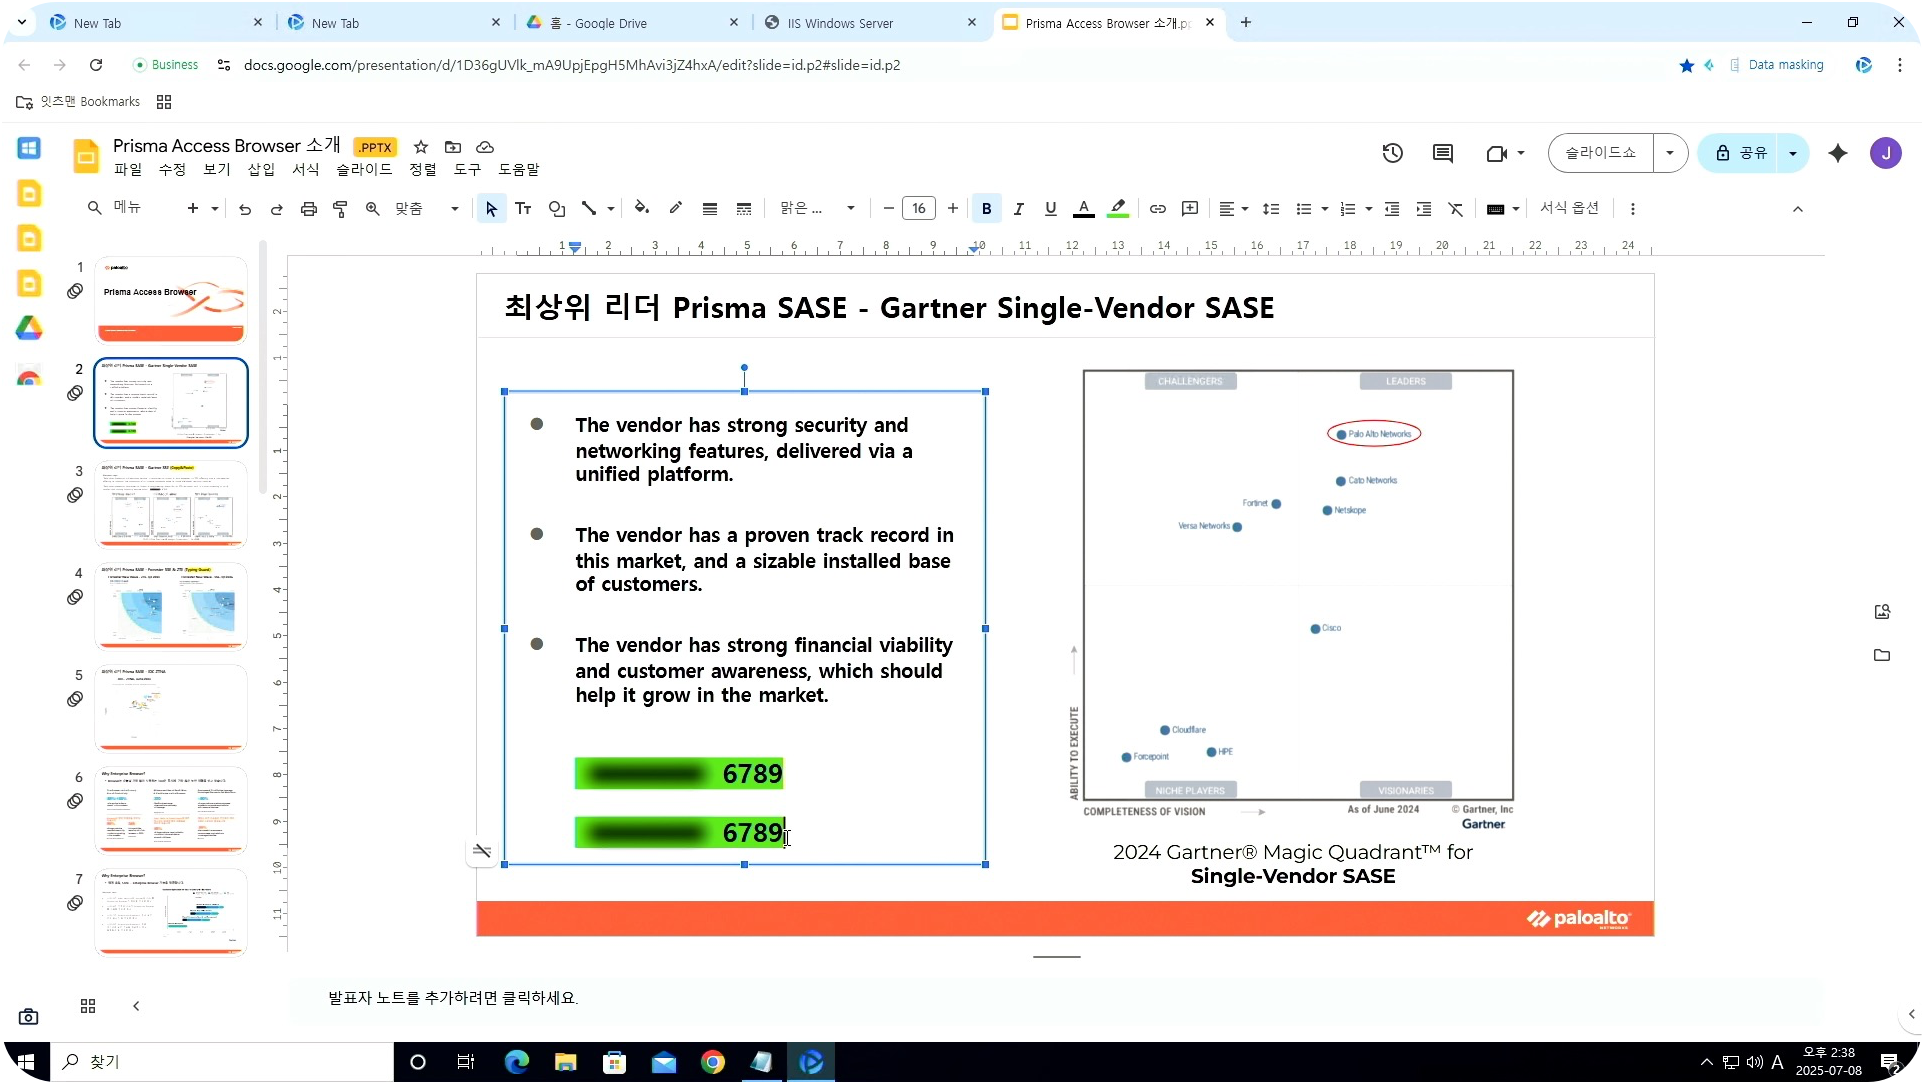
Task: Click the font size input field
Action: coord(920,209)
